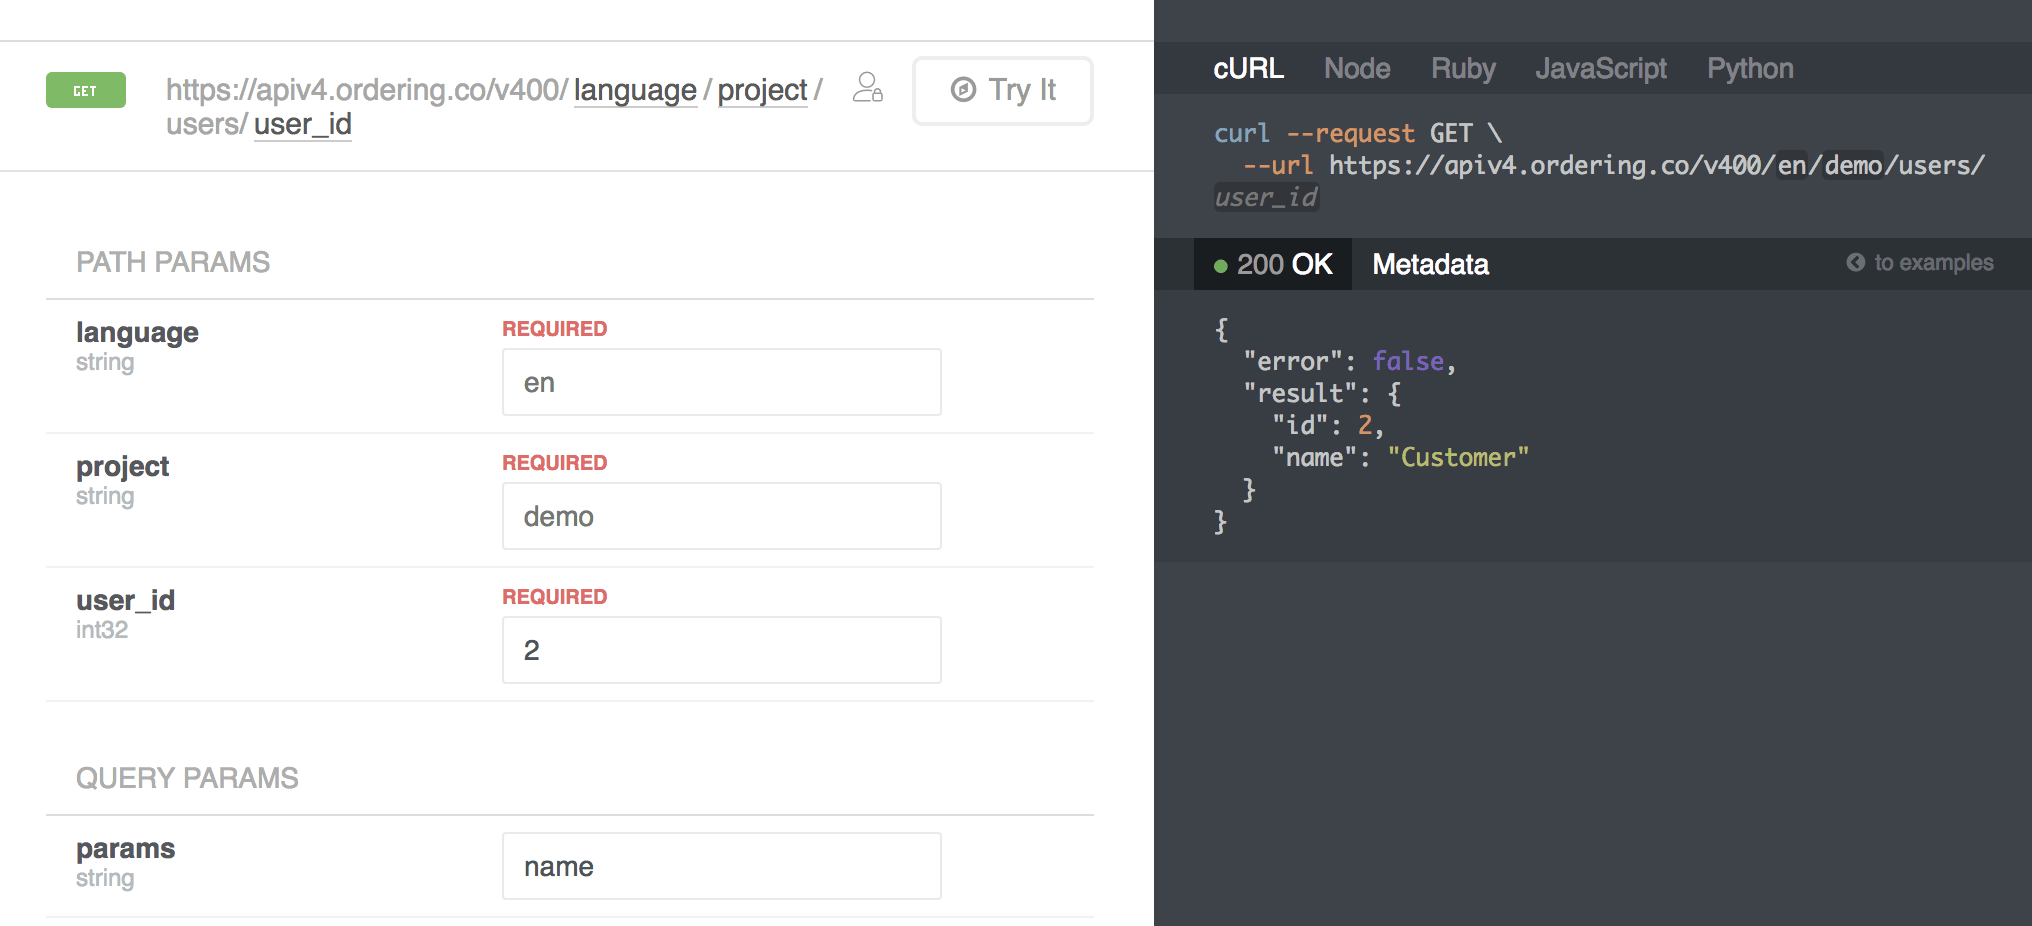Switch to the cURL code tab

click(1248, 68)
